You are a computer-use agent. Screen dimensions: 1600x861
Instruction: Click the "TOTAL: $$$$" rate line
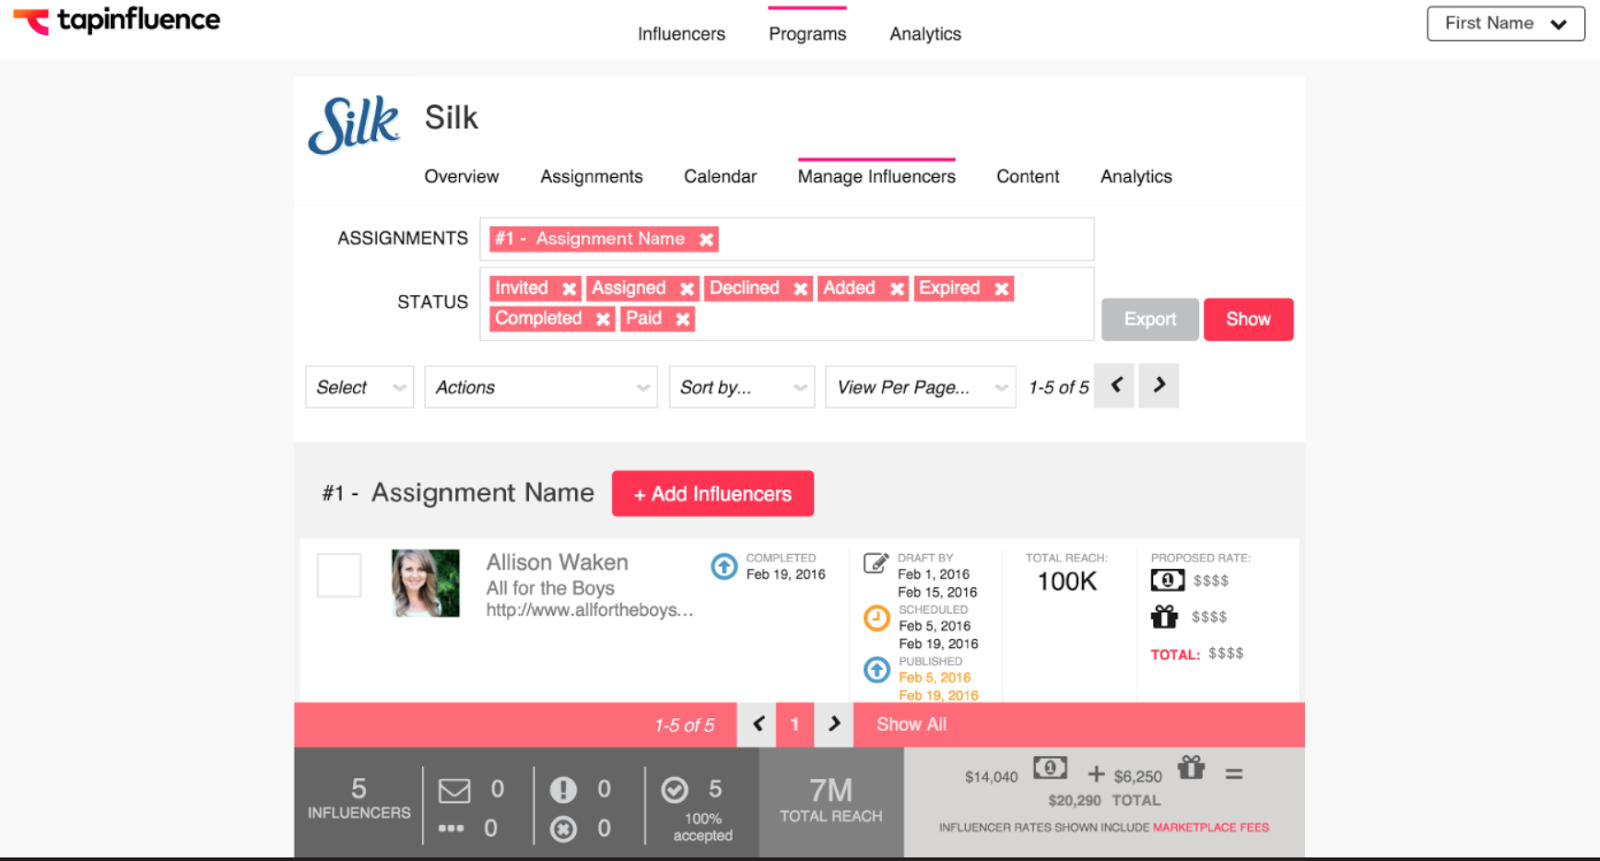click(1197, 654)
